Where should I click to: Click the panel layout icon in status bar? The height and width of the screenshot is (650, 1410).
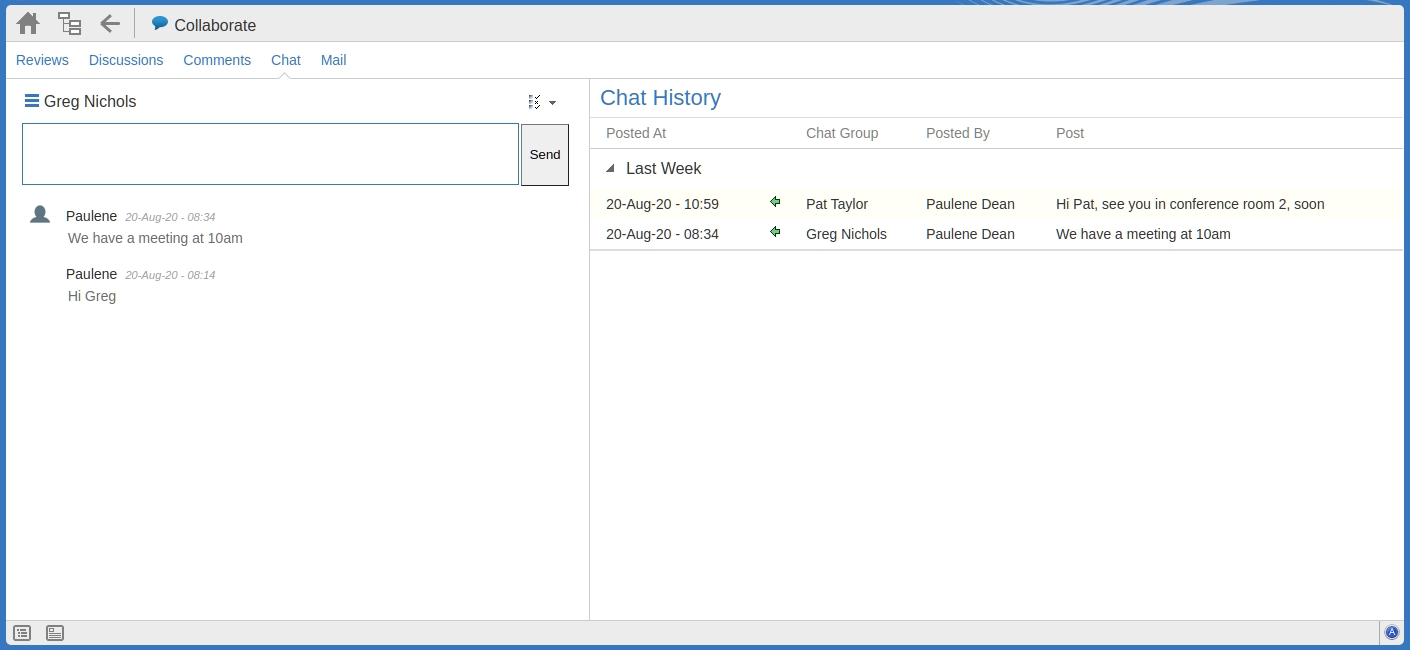click(55, 633)
